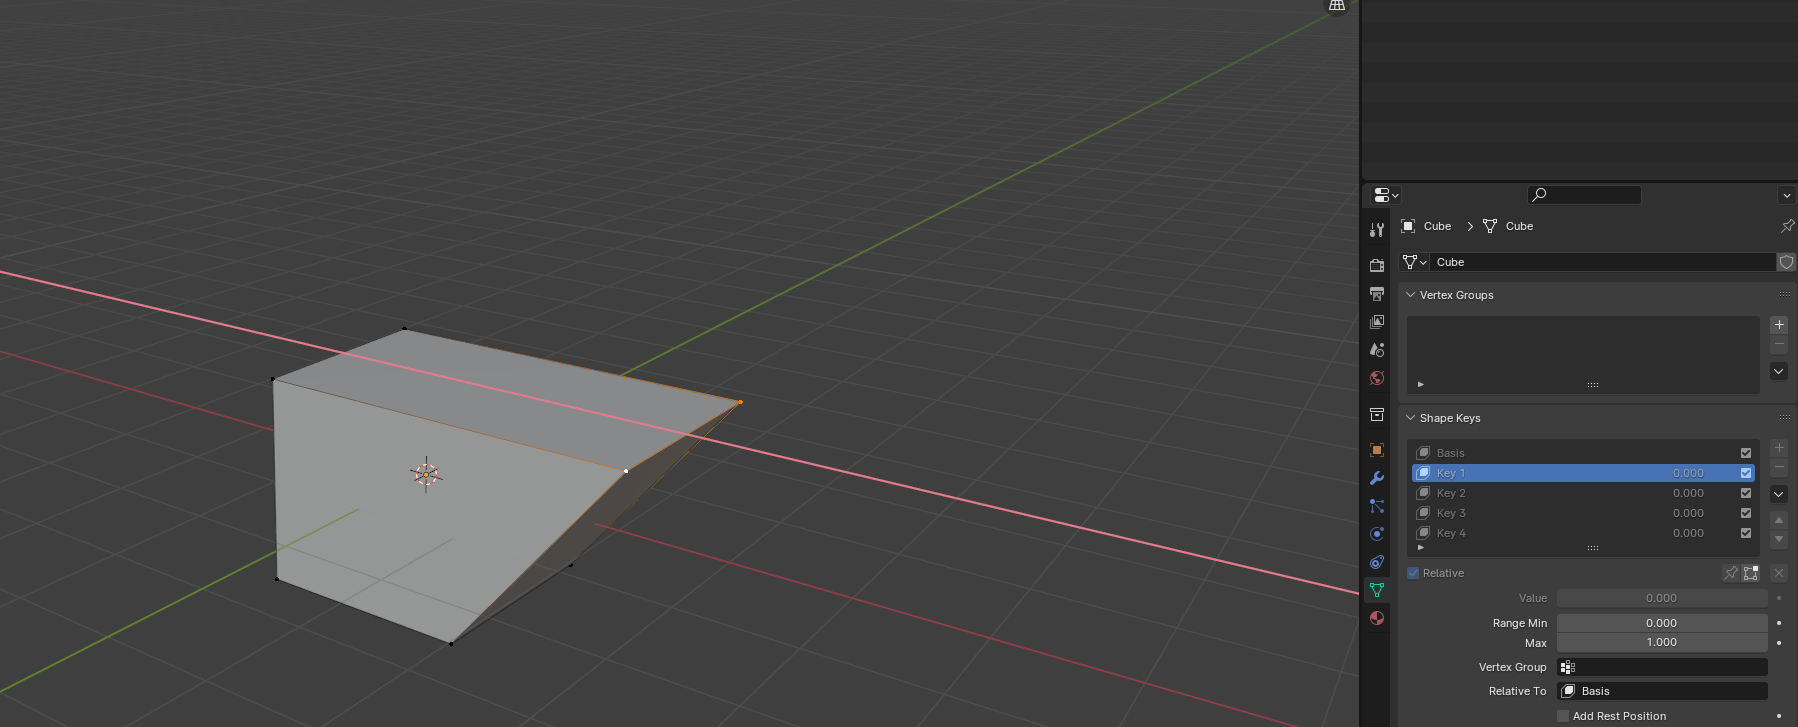
Task: Open vertex group specials dropdown menu
Action: tap(1779, 371)
